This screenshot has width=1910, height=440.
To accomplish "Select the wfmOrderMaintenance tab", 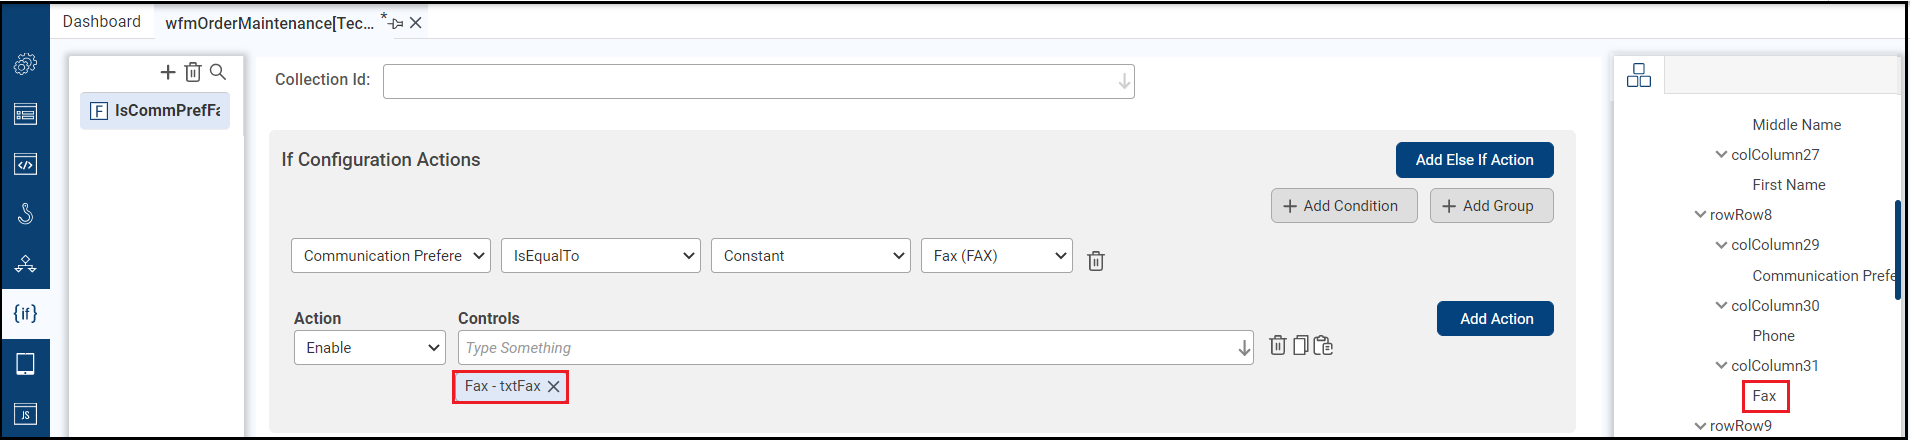I will [x=270, y=23].
